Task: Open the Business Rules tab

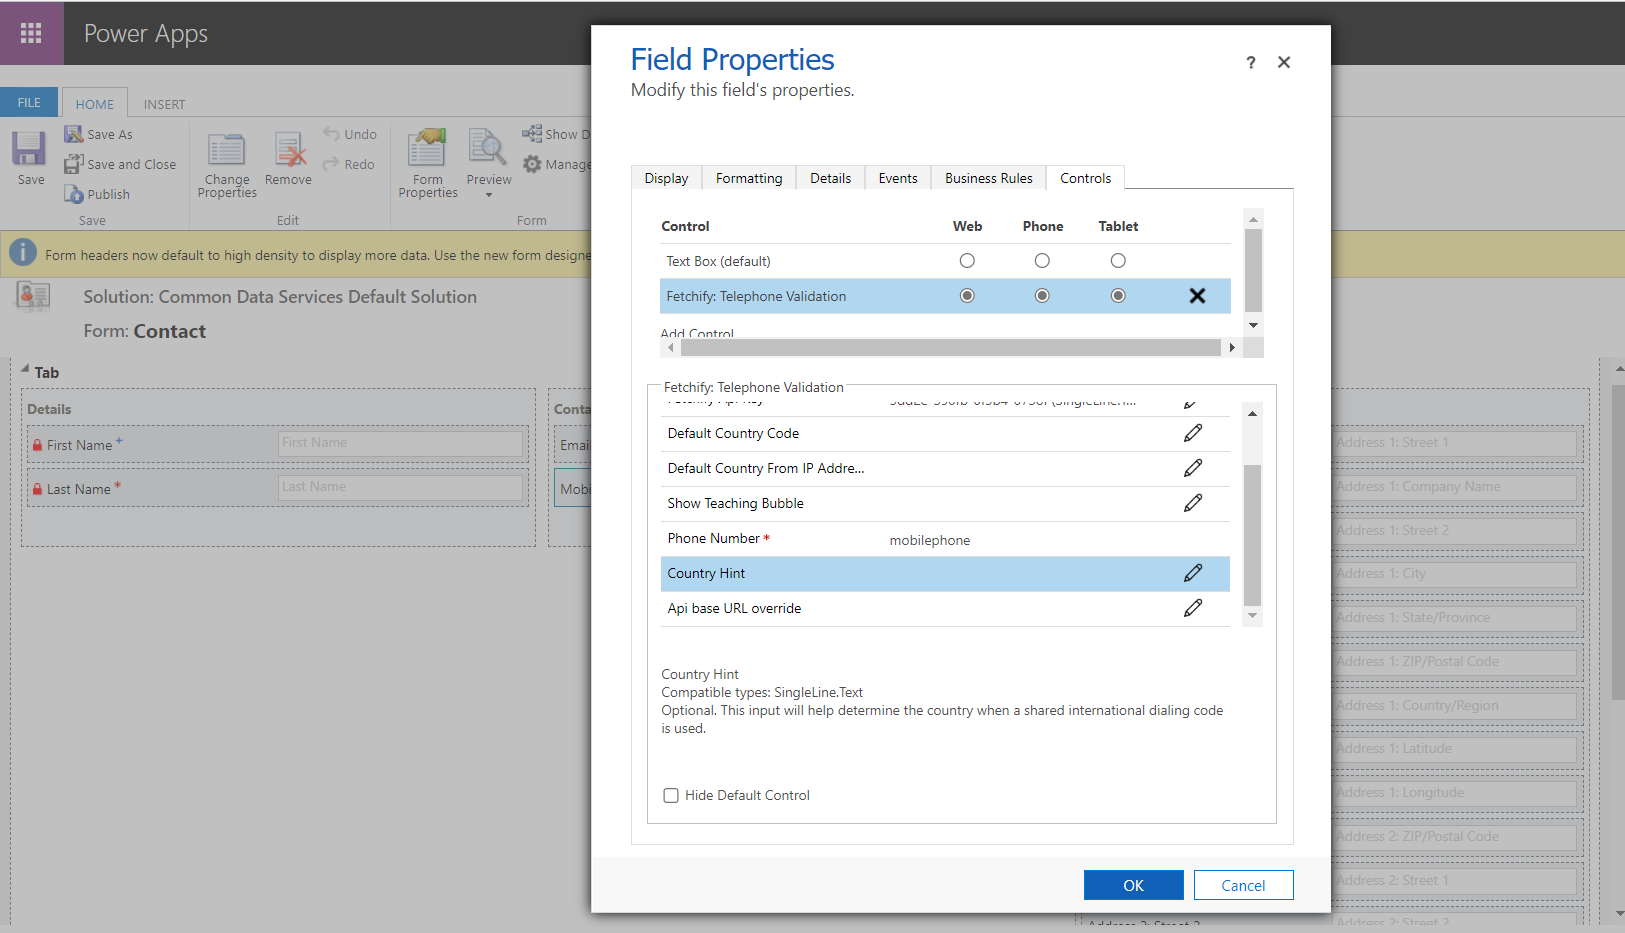Action: tap(988, 178)
